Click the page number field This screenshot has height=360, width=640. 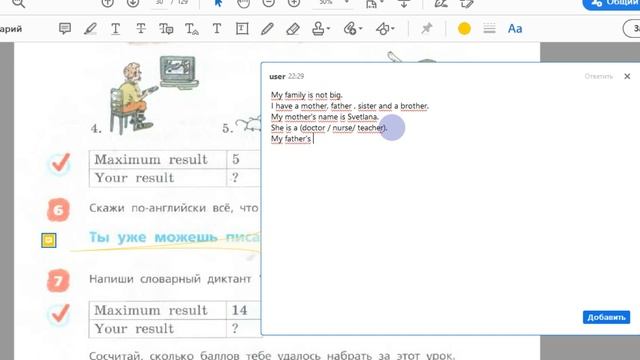pos(160,2)
